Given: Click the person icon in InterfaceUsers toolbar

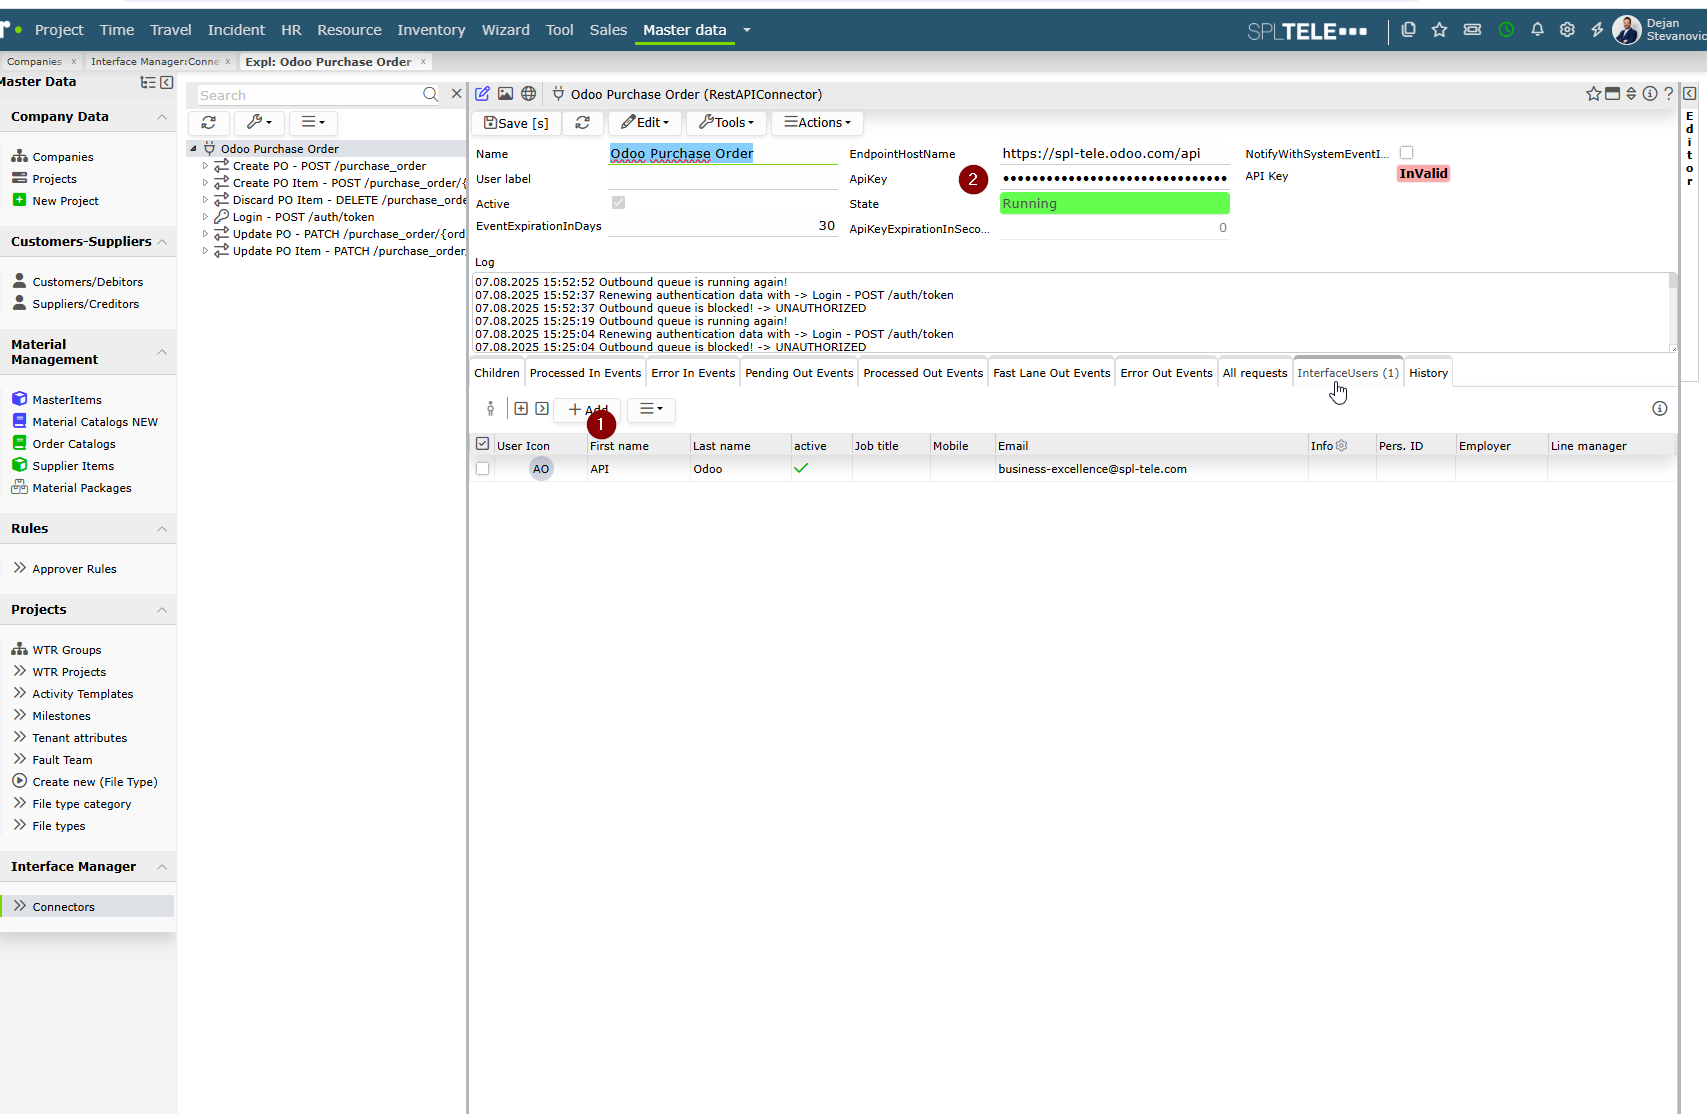Looking at the screenshot, I should click(490, 409).
